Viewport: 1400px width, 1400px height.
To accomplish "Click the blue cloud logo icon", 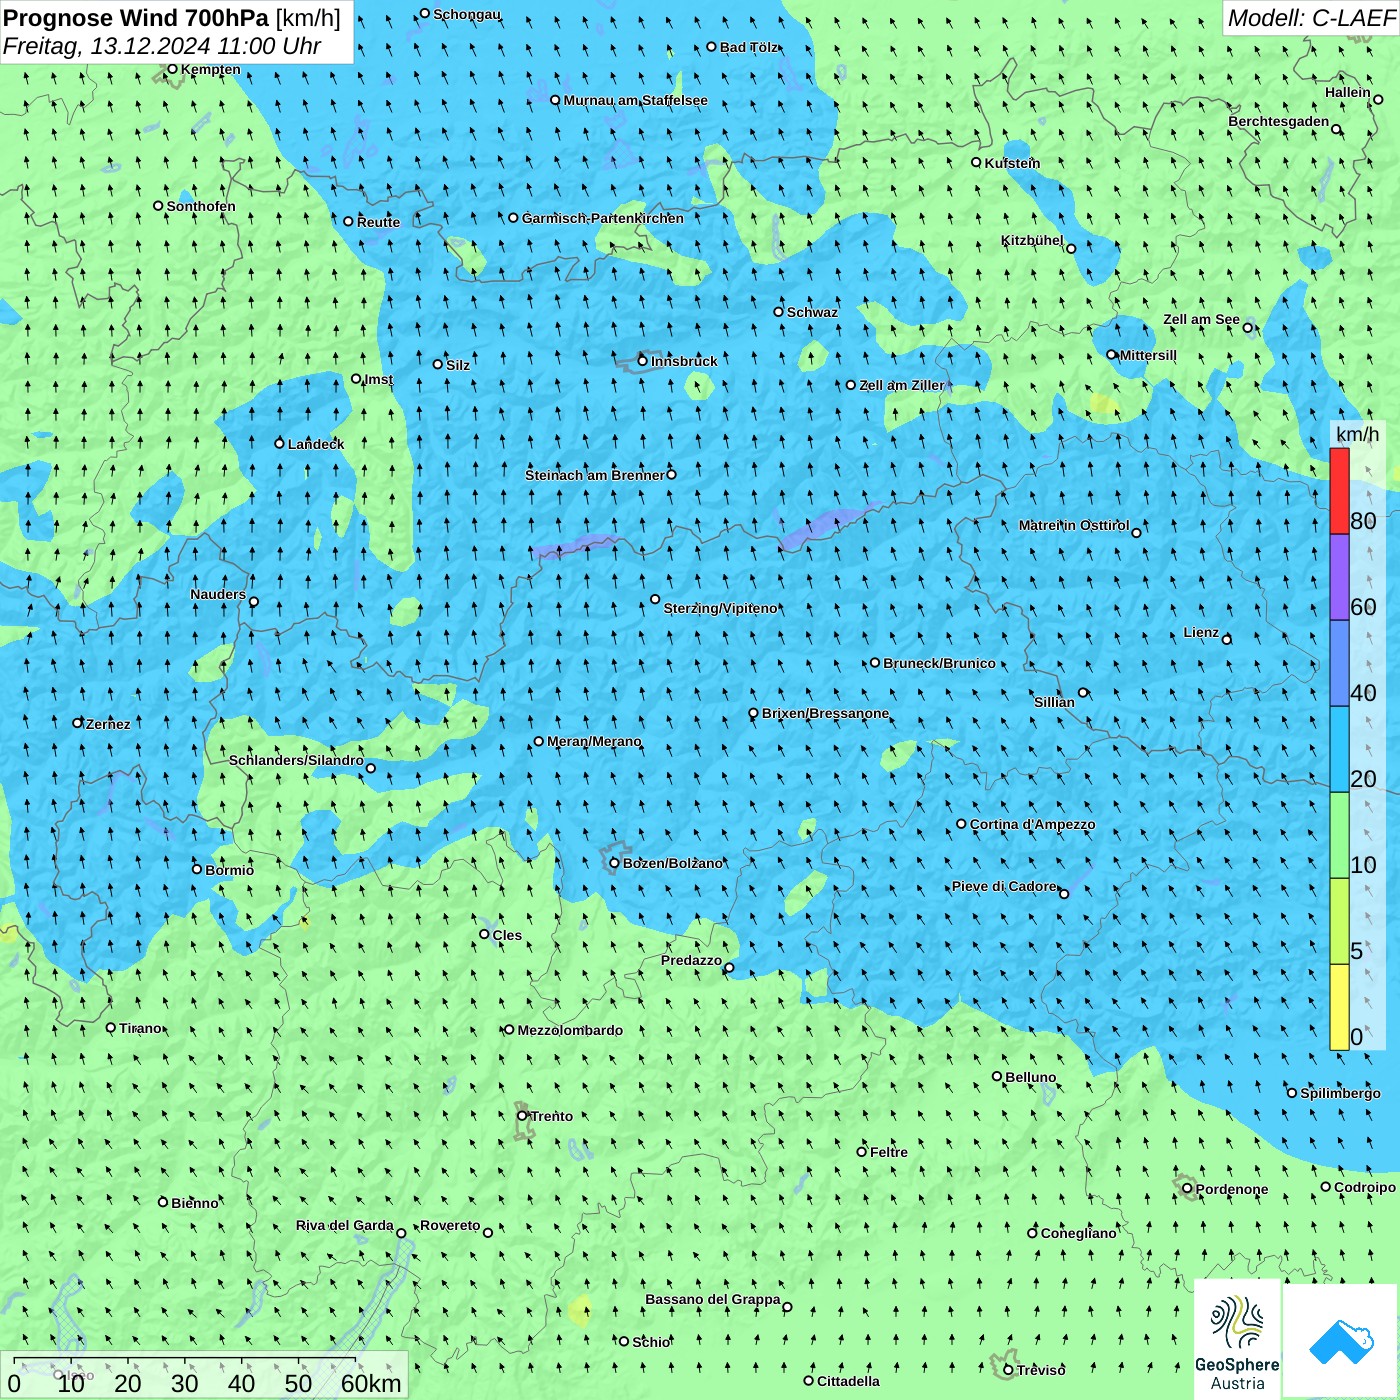I will (x=1341, y=1341).
